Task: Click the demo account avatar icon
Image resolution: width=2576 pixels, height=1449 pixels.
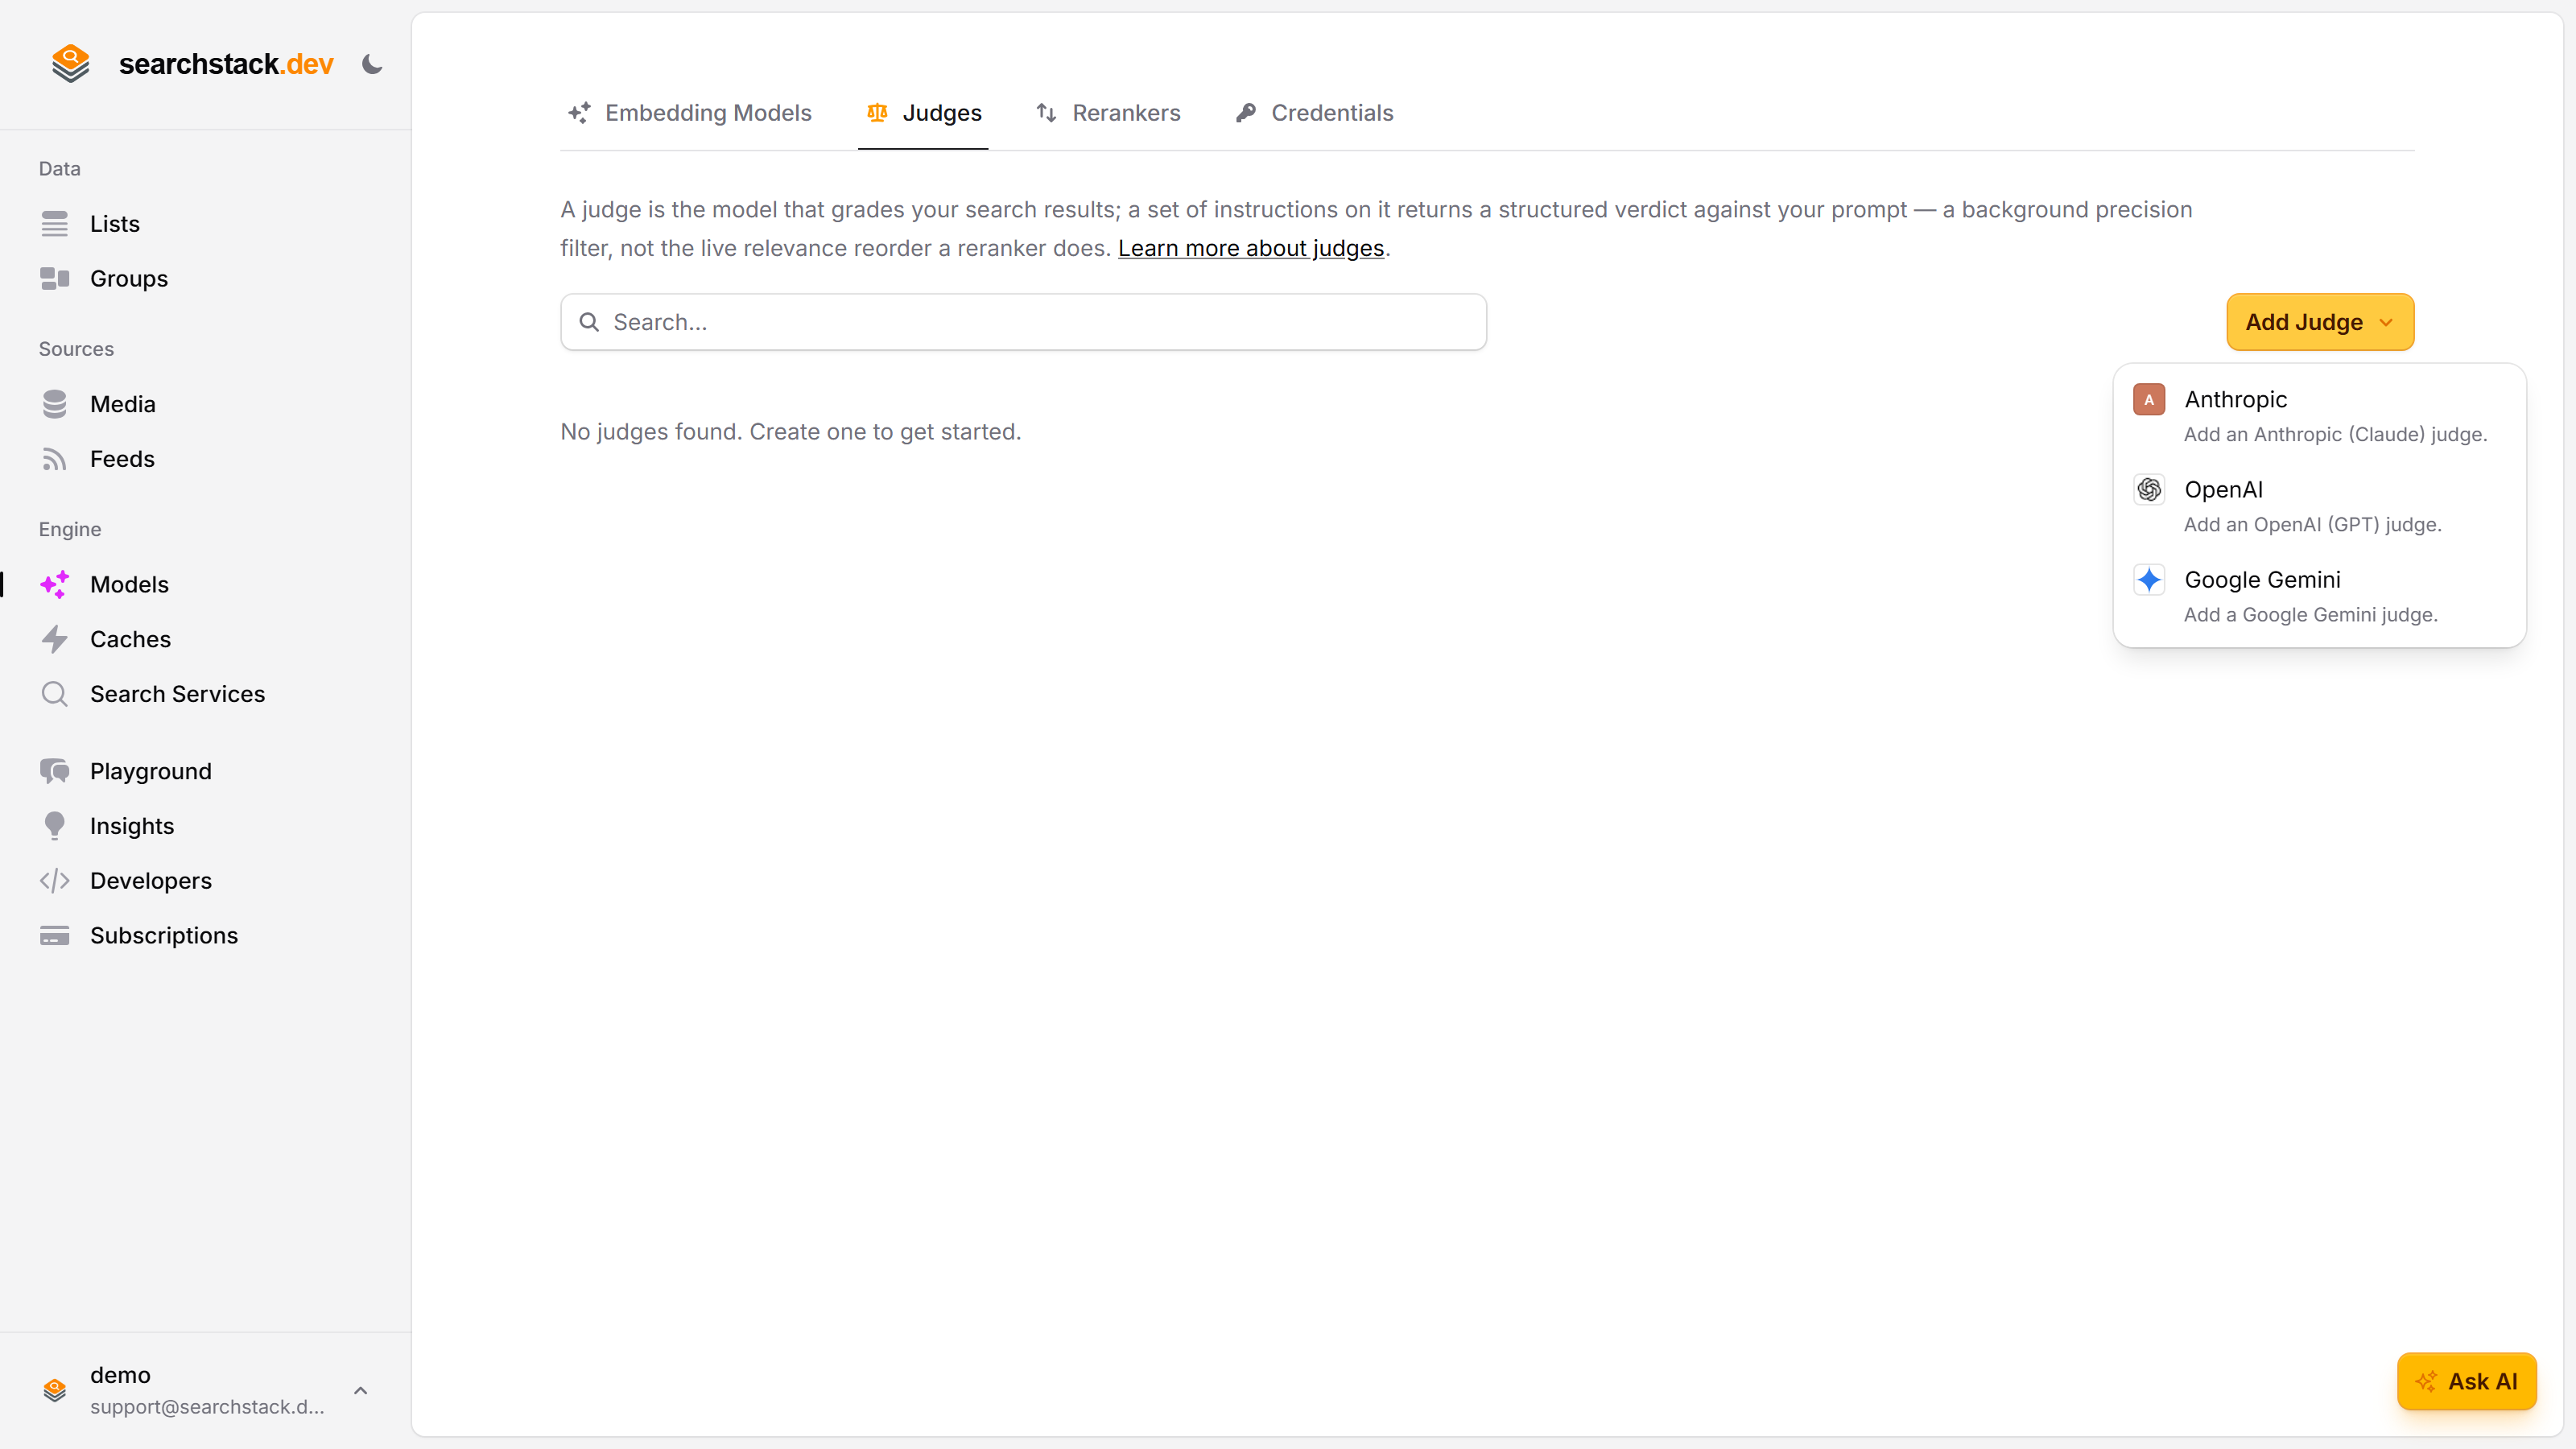Action: click(55, 1390)
